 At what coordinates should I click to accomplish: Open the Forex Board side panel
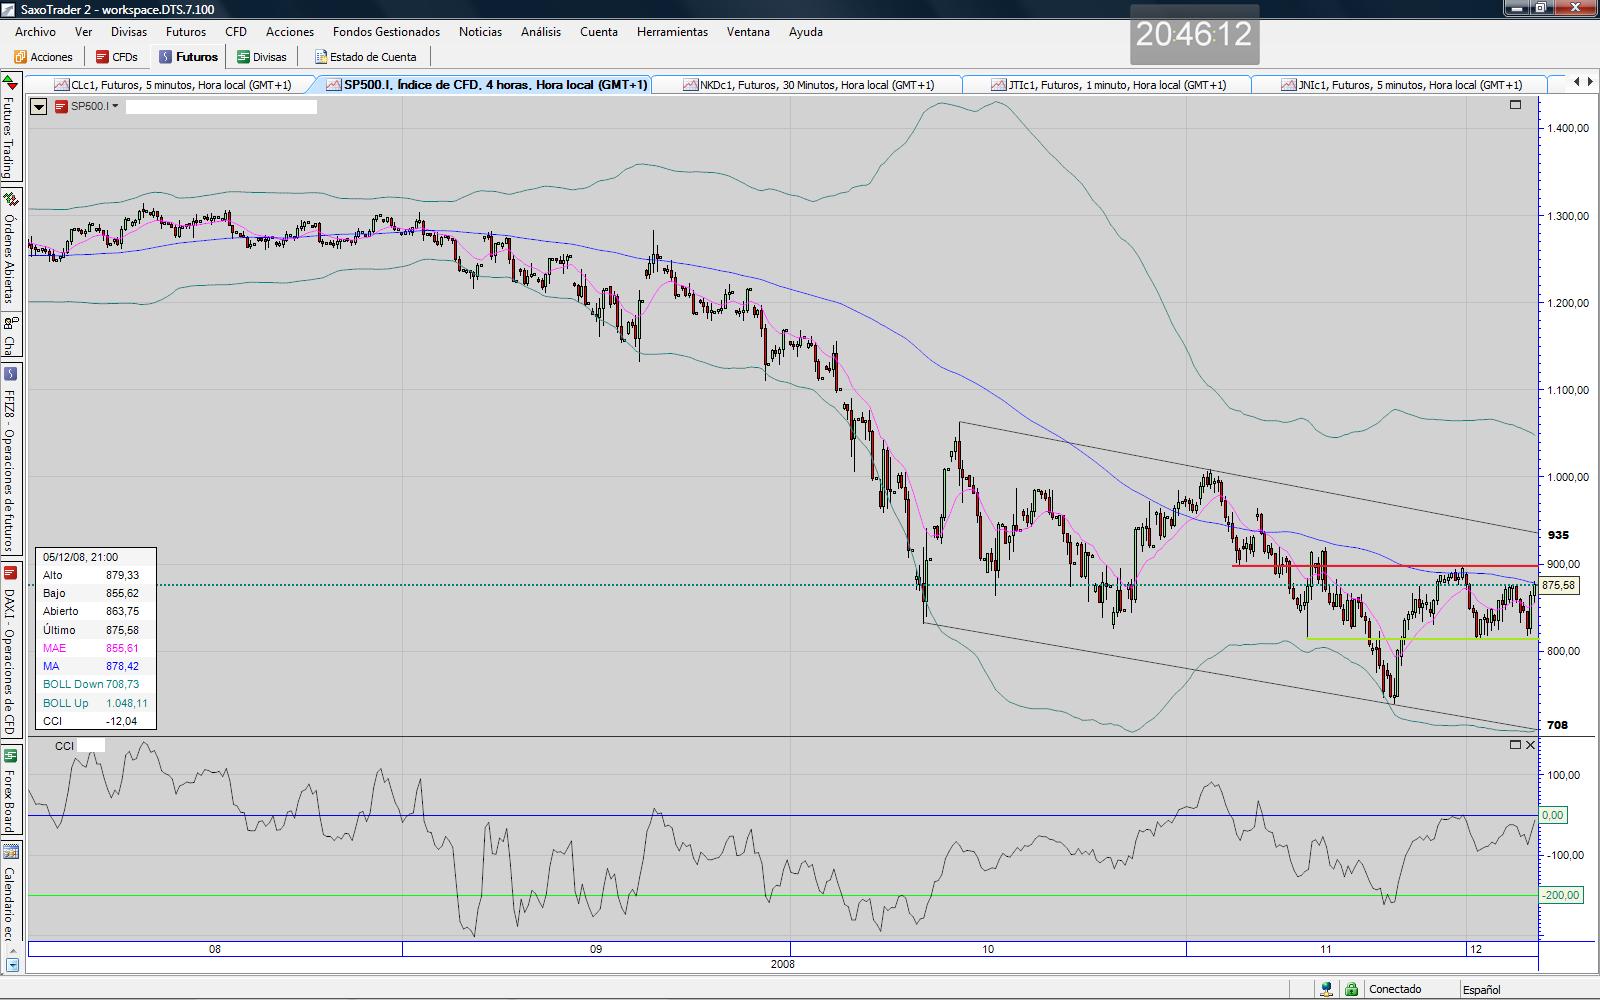9,790
